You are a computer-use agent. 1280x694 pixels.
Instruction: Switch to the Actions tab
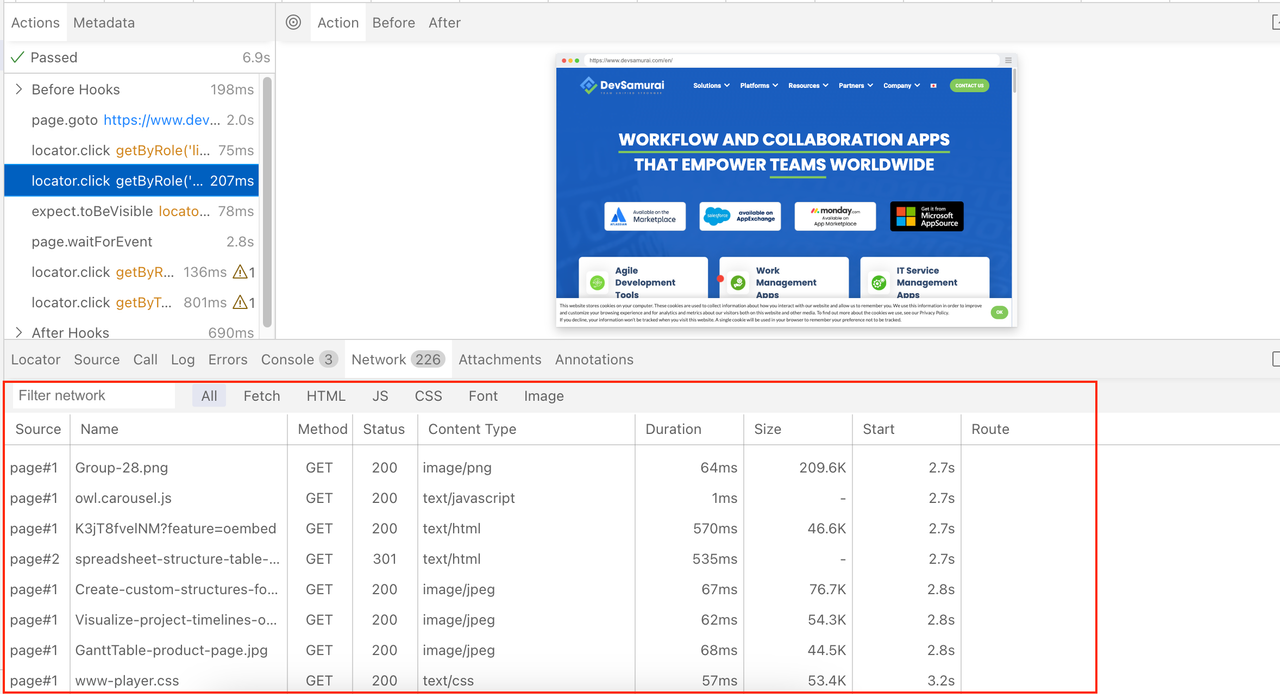pyautogui.click(x=35, y=22)
